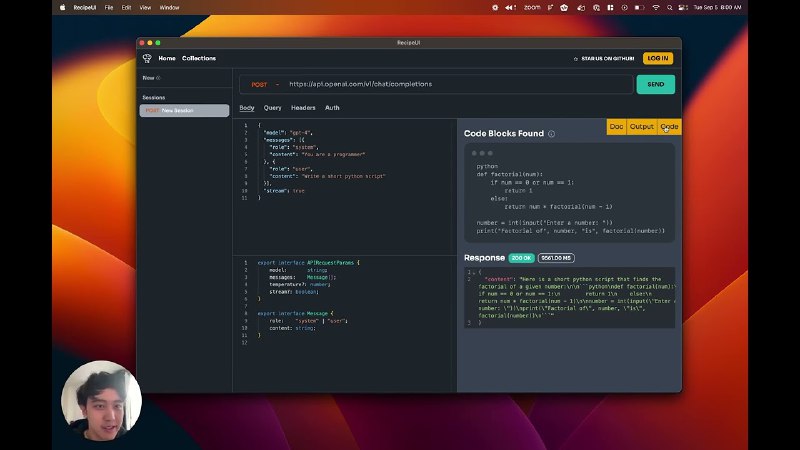Open Spotlight search in menu bar
The width and height of the screenshot is (800, 450).
click(669, 8)
